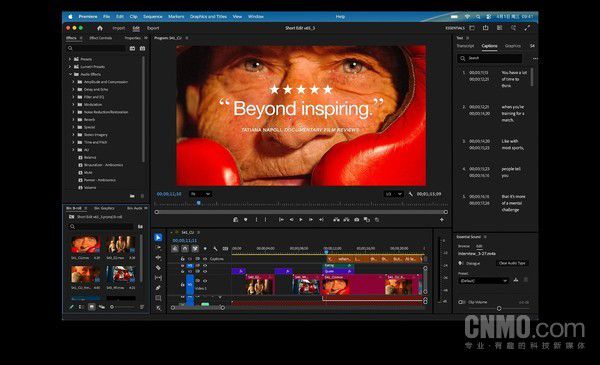The image size is (600, 365).
Task: Expand Noise Reduction/Restoration folder
Action: [73, 112]
